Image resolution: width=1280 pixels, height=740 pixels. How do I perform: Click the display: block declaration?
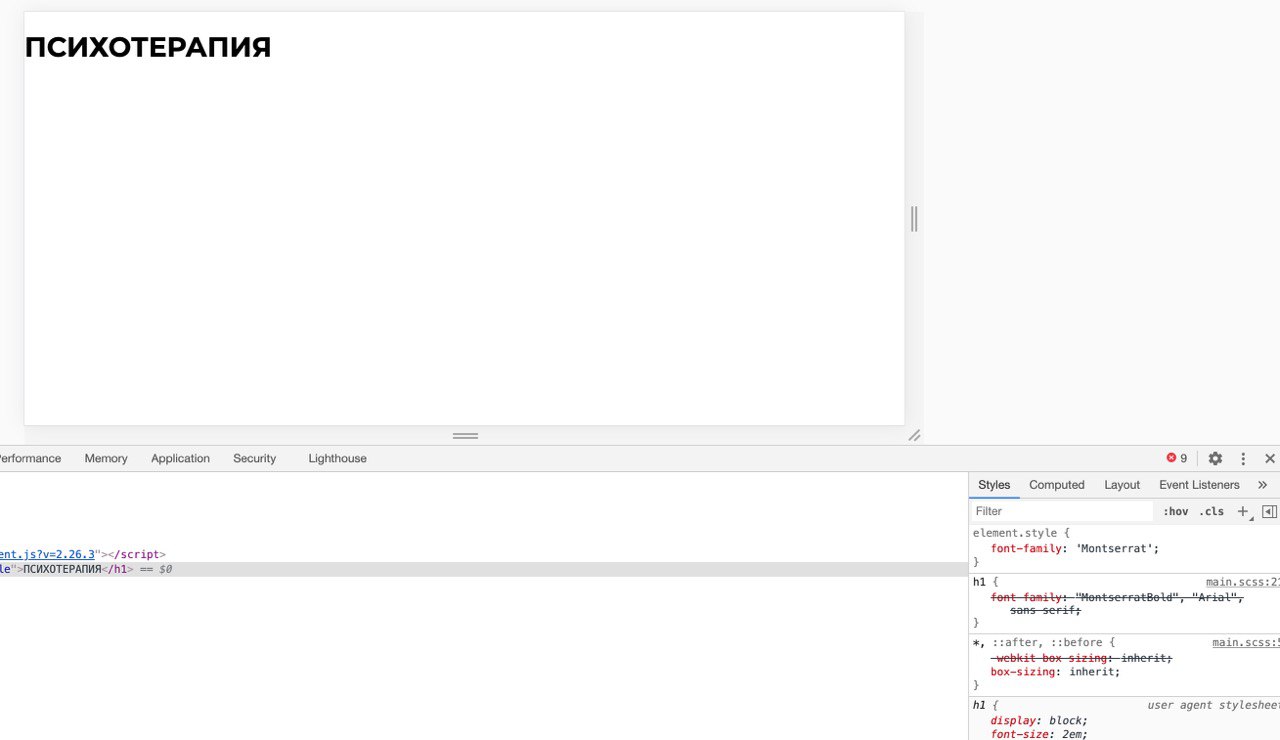(1039, 720)
